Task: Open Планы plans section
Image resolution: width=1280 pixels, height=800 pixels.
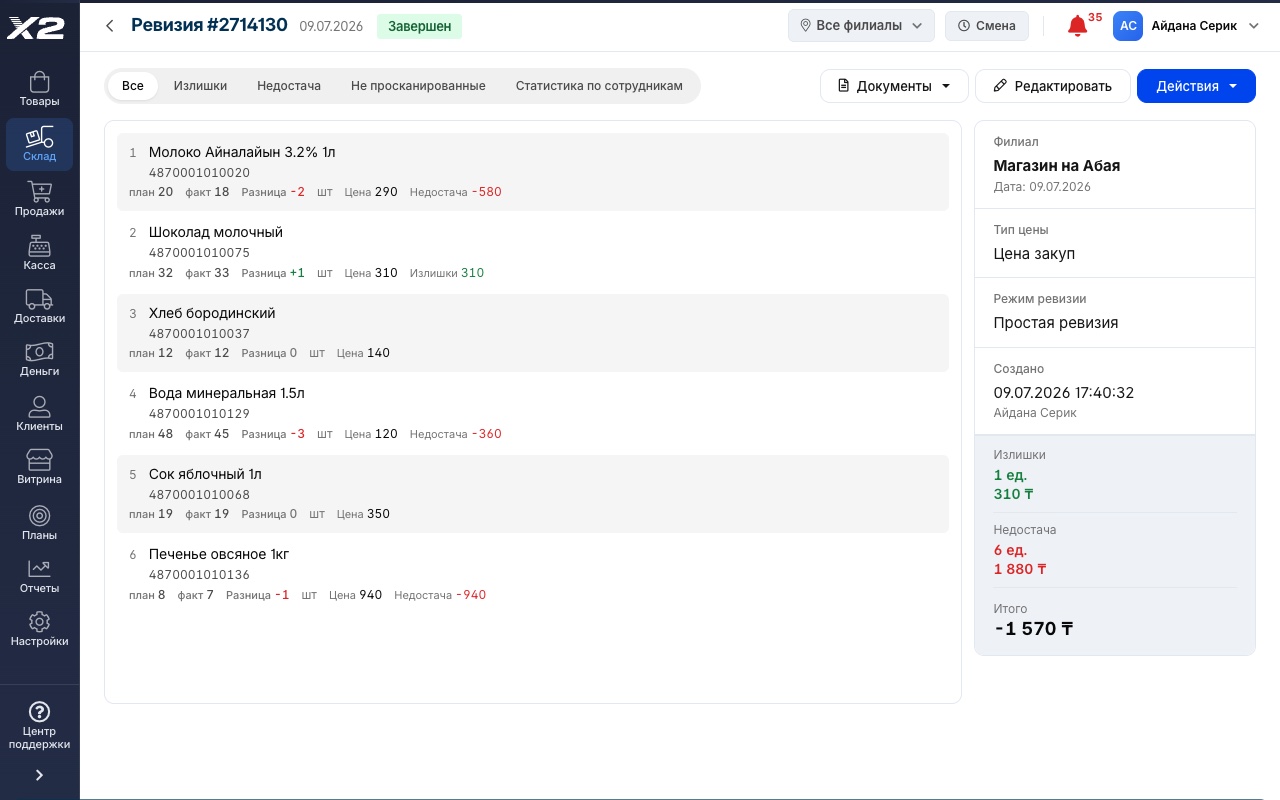Action: pyautogui.click(x=39, y=522)
